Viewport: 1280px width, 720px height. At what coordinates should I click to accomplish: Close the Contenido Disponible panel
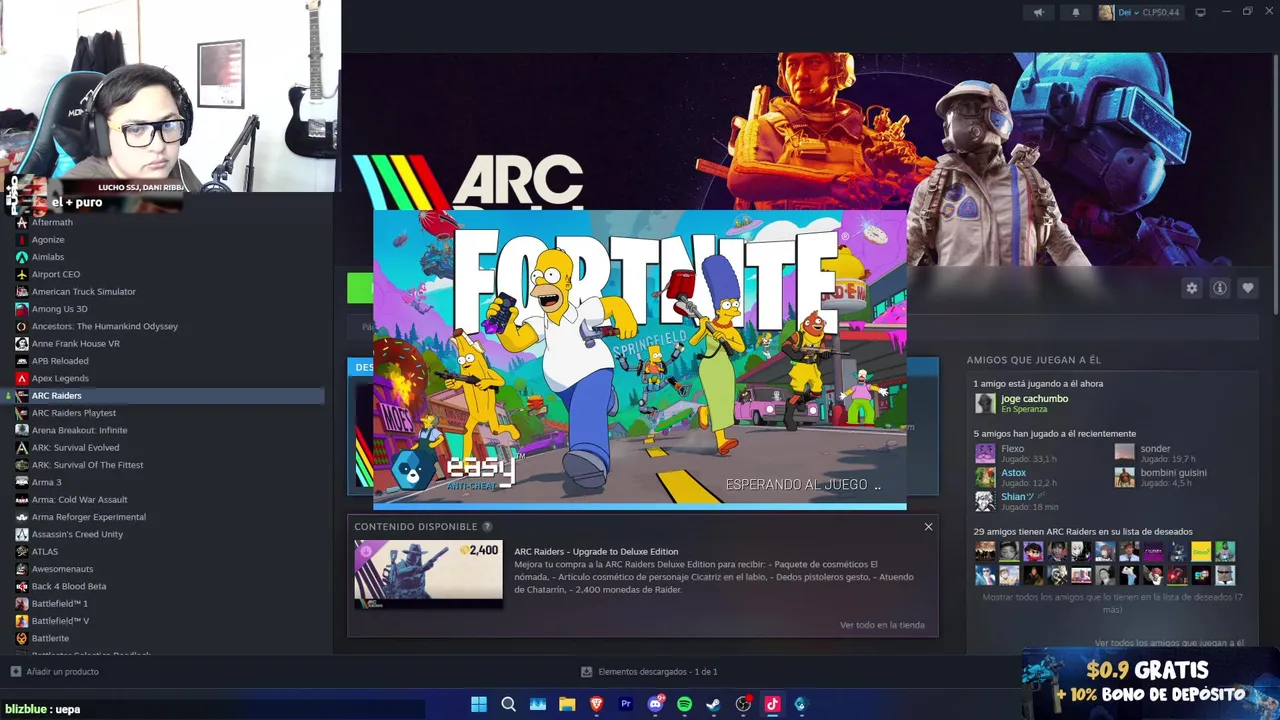[928, 526]
